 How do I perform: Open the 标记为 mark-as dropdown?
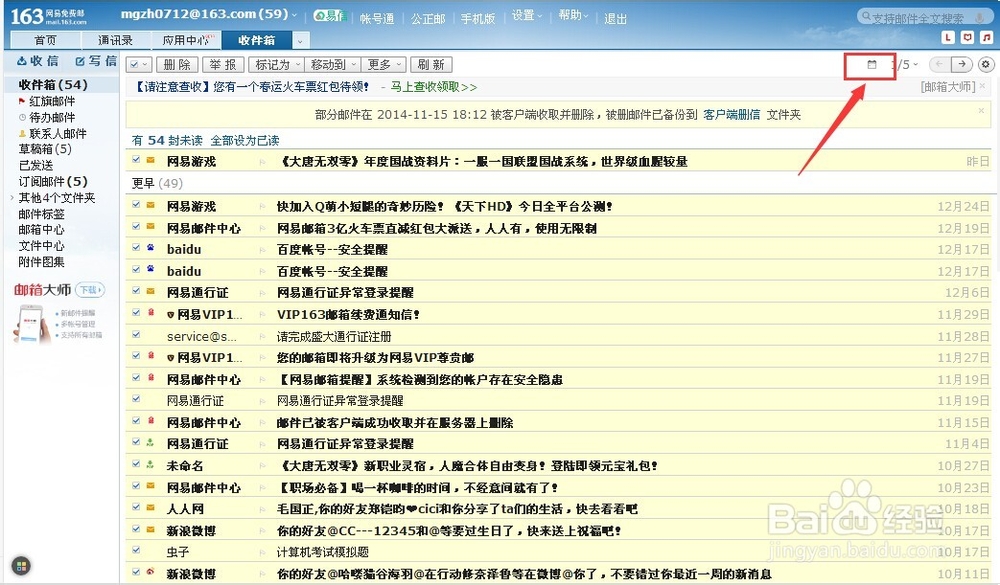[x=275, y=63]
